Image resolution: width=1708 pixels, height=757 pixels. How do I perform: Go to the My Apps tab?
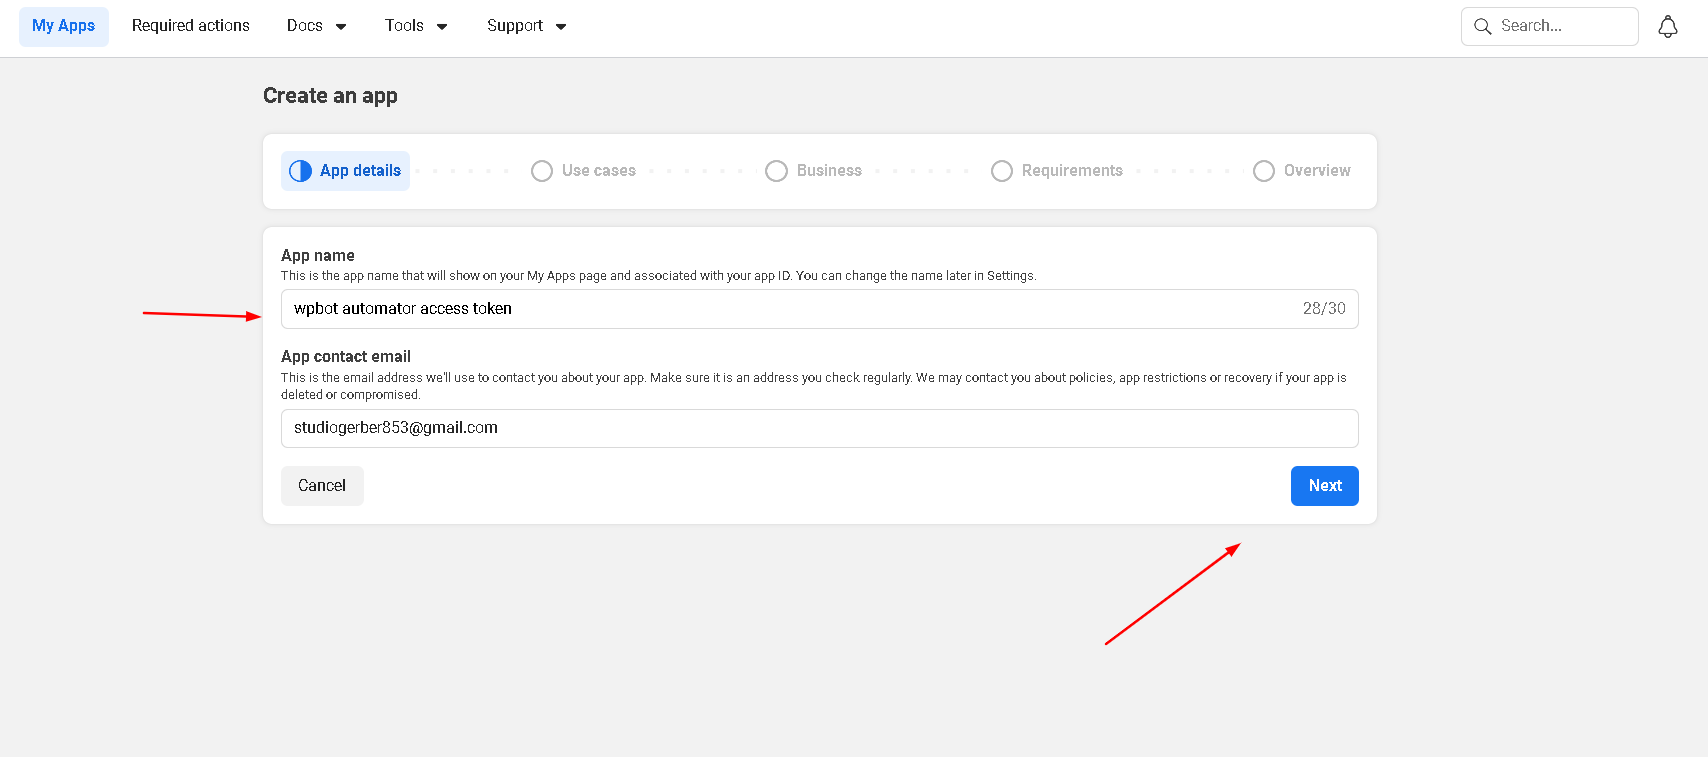(64, 26)
